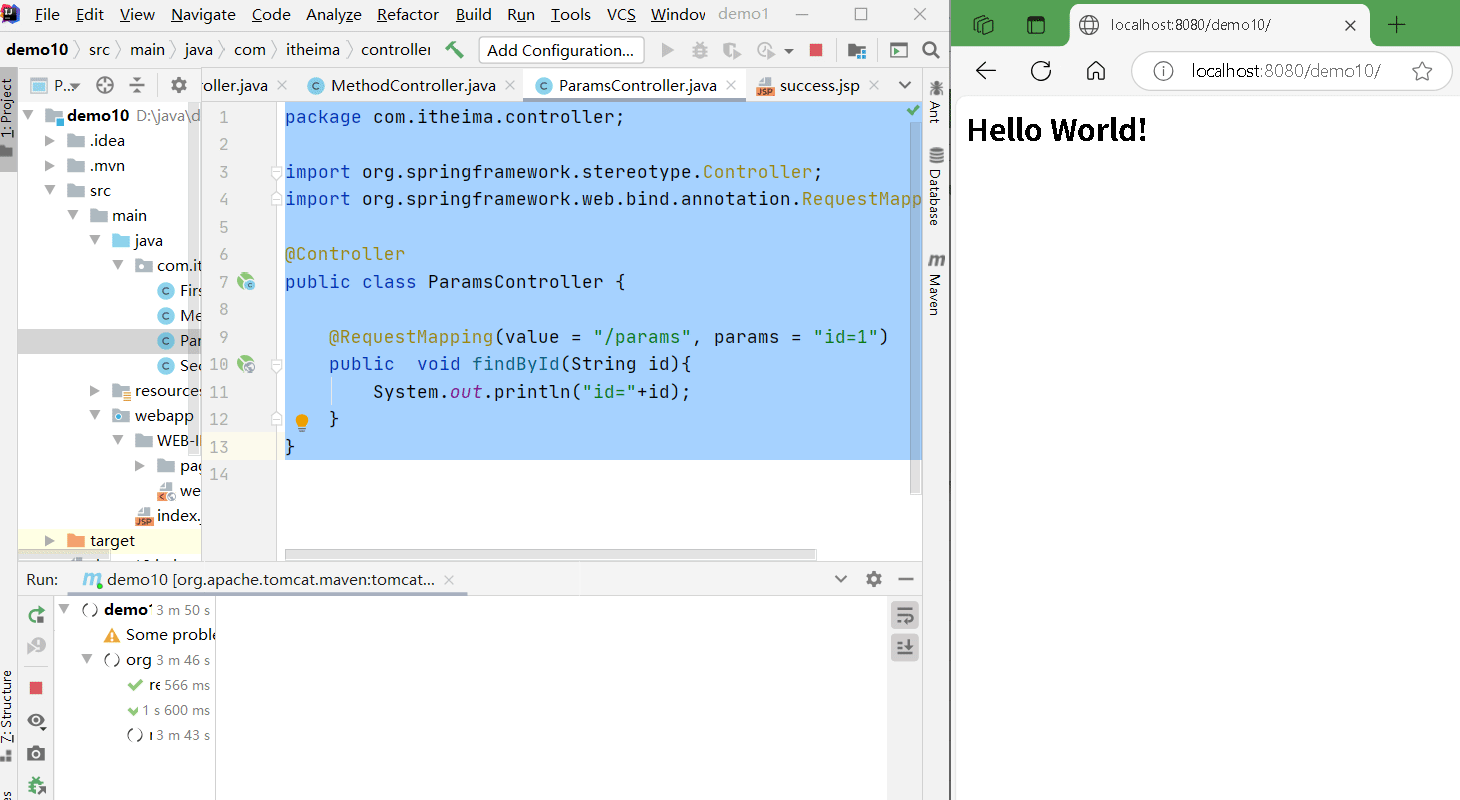Click the camera dump threads icon
This screenshot has height=800, width=1460.
click(x=36, y=753)
